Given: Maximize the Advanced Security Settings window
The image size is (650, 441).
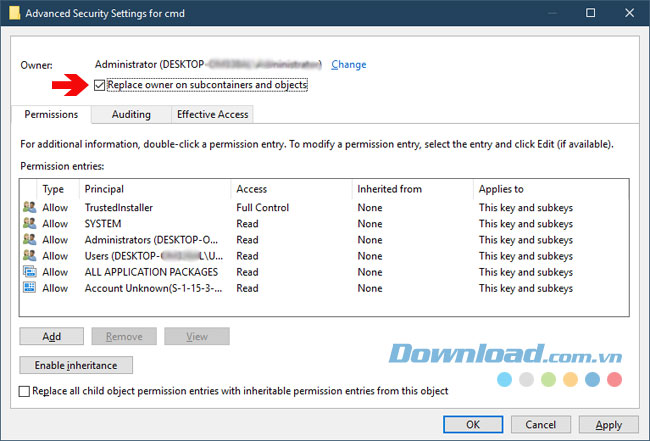Looking at the screenshot, I should [590, 13].
